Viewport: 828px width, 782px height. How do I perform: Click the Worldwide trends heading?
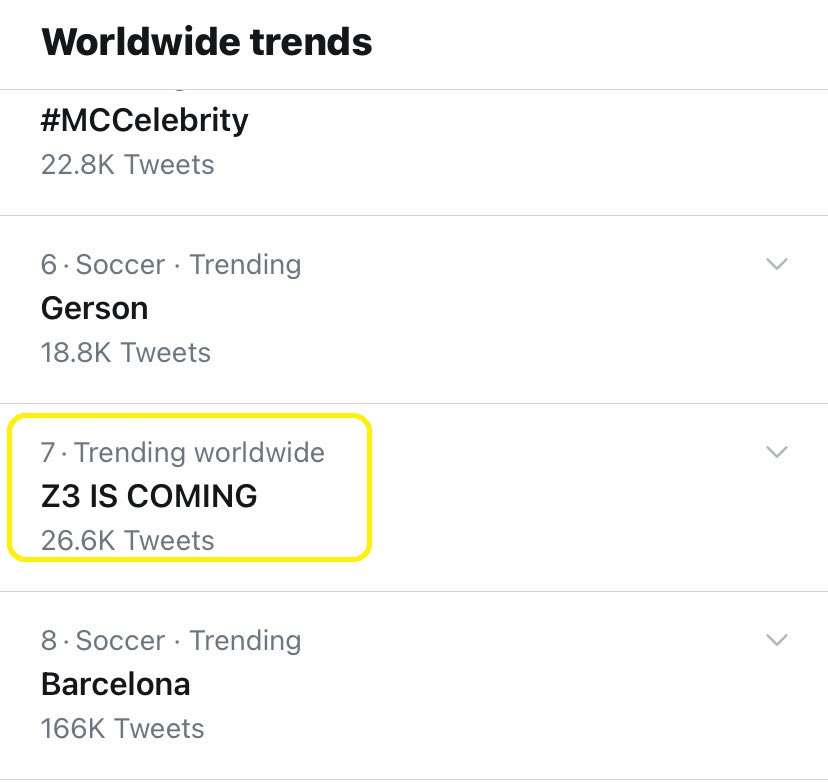(x=206, y=42)
